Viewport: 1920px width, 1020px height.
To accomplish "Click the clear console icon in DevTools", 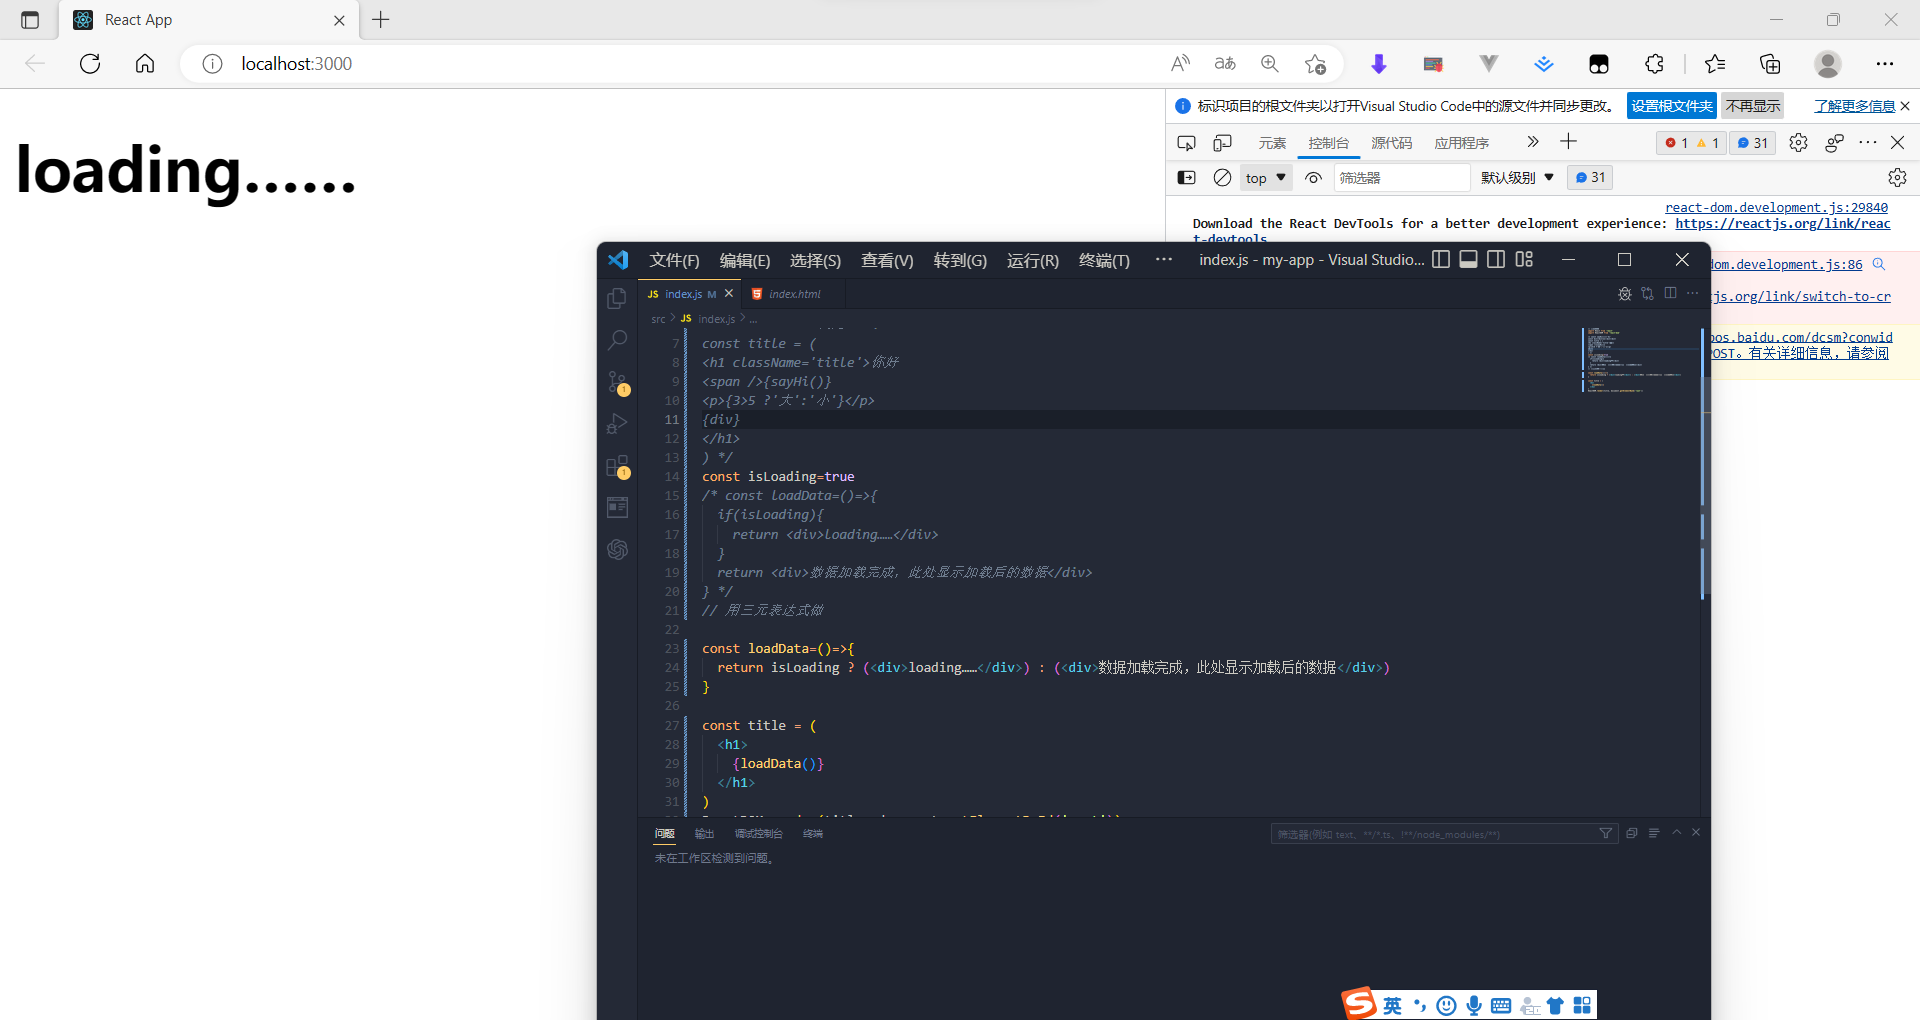I will click(x=1222, y=177).
